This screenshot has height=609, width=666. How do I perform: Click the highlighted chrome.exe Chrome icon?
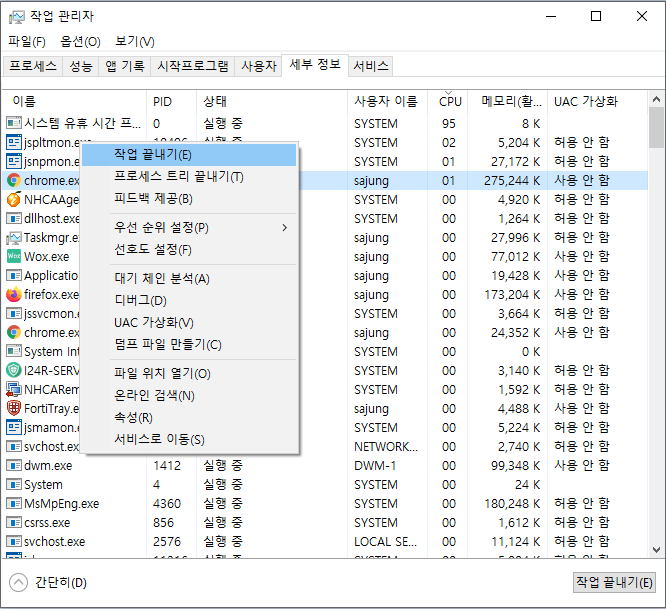(x=14, y=180)
